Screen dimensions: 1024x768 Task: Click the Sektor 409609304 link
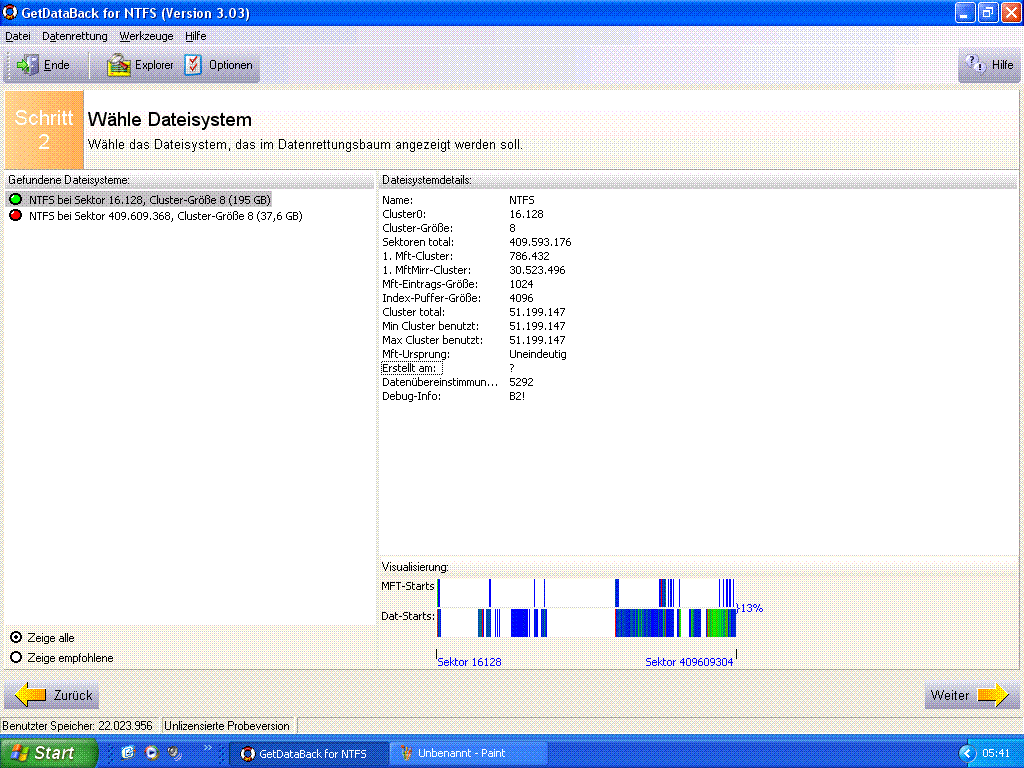(x=689, y=662)
